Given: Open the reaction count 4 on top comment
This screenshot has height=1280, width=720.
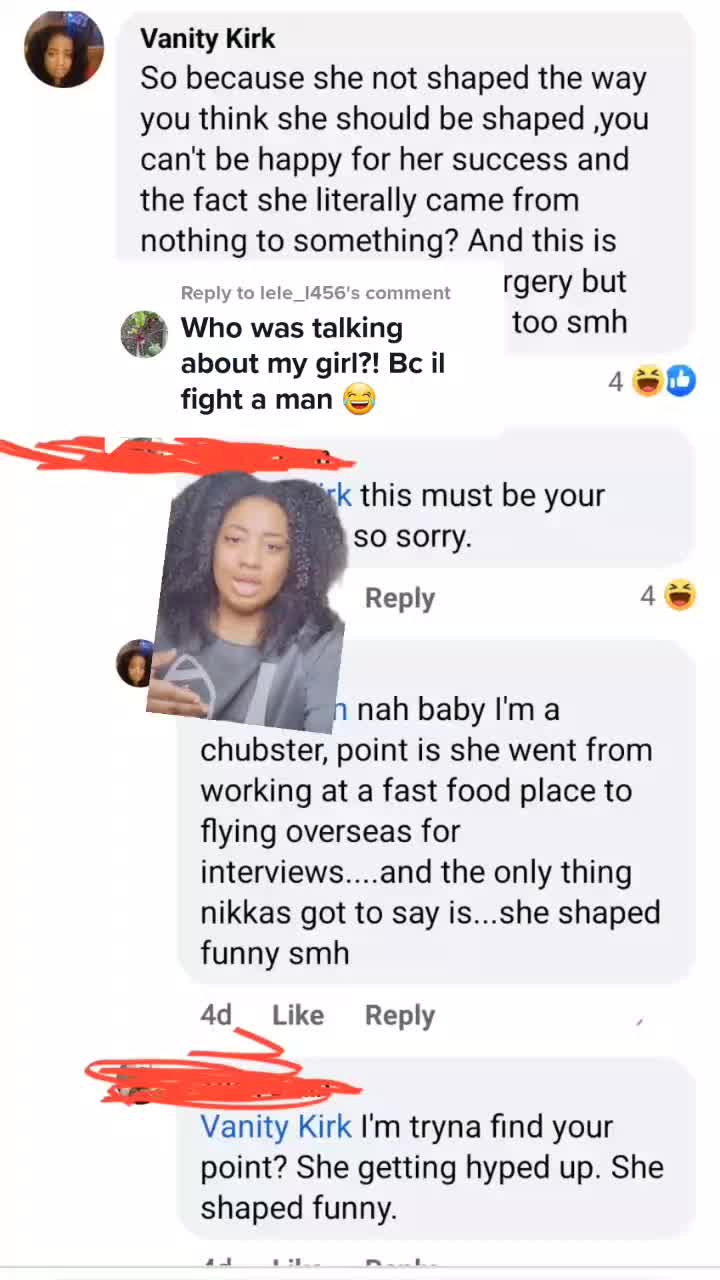Looking at the screenshot, I should (x=616, y=381).
